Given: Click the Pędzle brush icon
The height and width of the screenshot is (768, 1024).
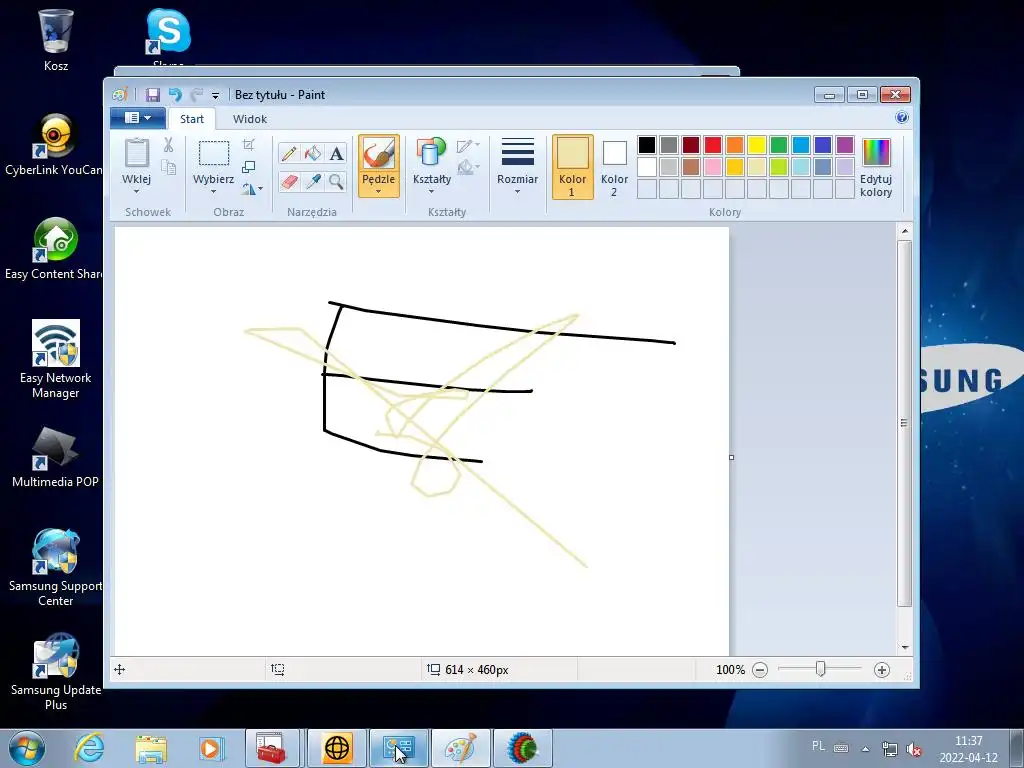Looking at the screenshot, I should [x=379, y=154].
